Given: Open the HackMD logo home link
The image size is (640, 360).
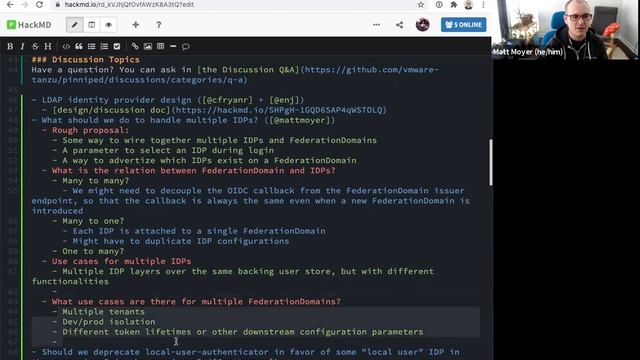Looking at the screenshot, I should 29,25.
